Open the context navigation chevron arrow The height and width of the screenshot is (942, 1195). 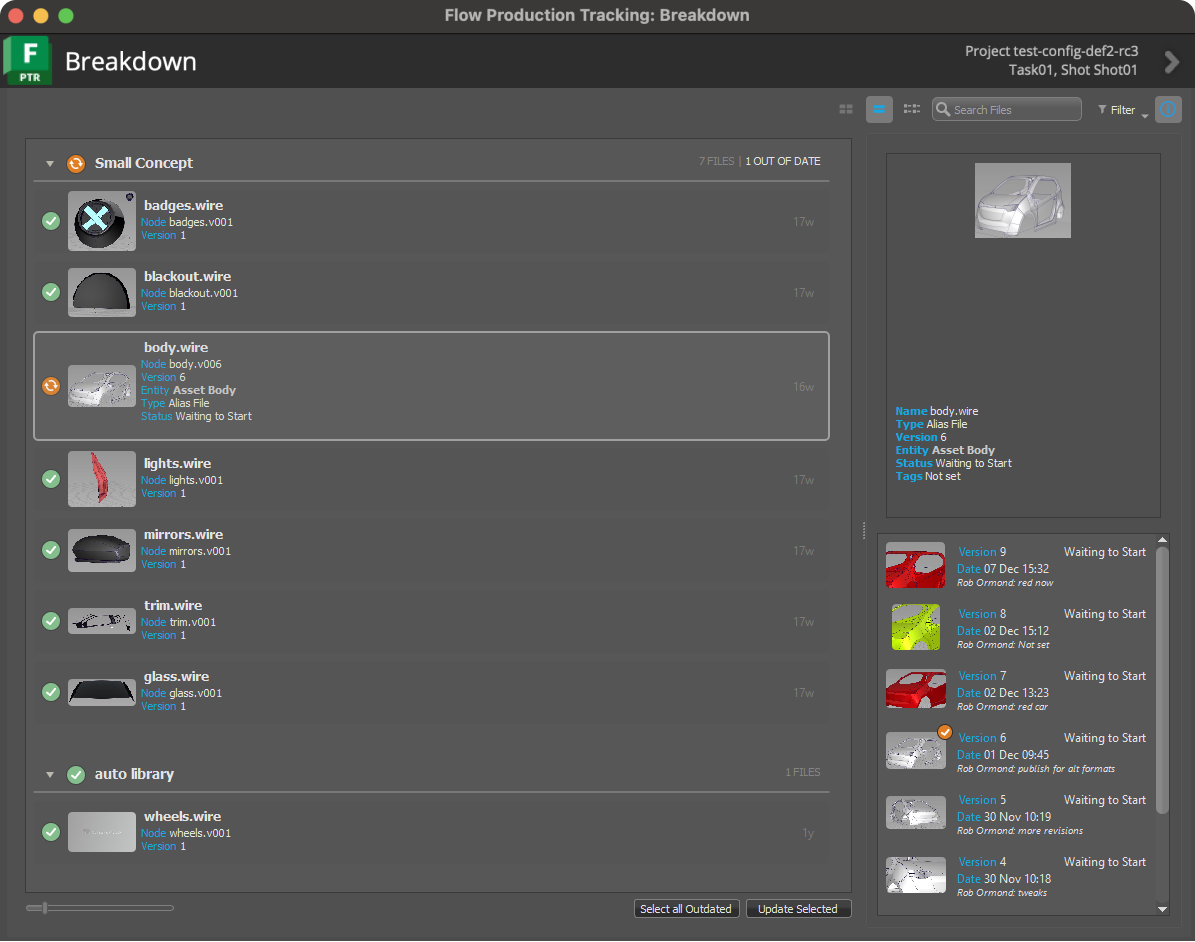coord(1171,62)
